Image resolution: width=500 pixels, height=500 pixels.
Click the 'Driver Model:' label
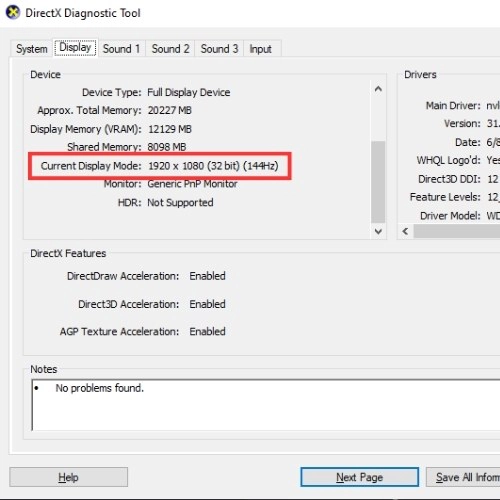click(450, 216)
